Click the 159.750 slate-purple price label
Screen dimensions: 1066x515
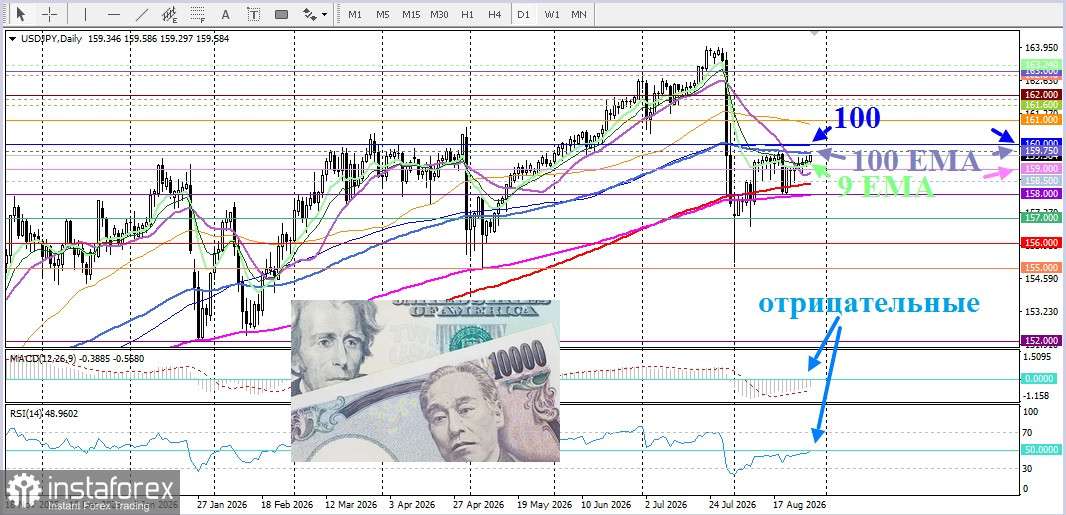click(1041, 152)
